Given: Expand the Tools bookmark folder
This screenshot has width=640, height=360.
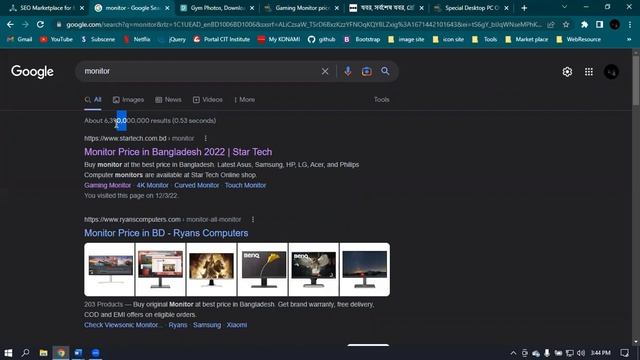Looking at the screenshot, I should [x=485, y=39].
